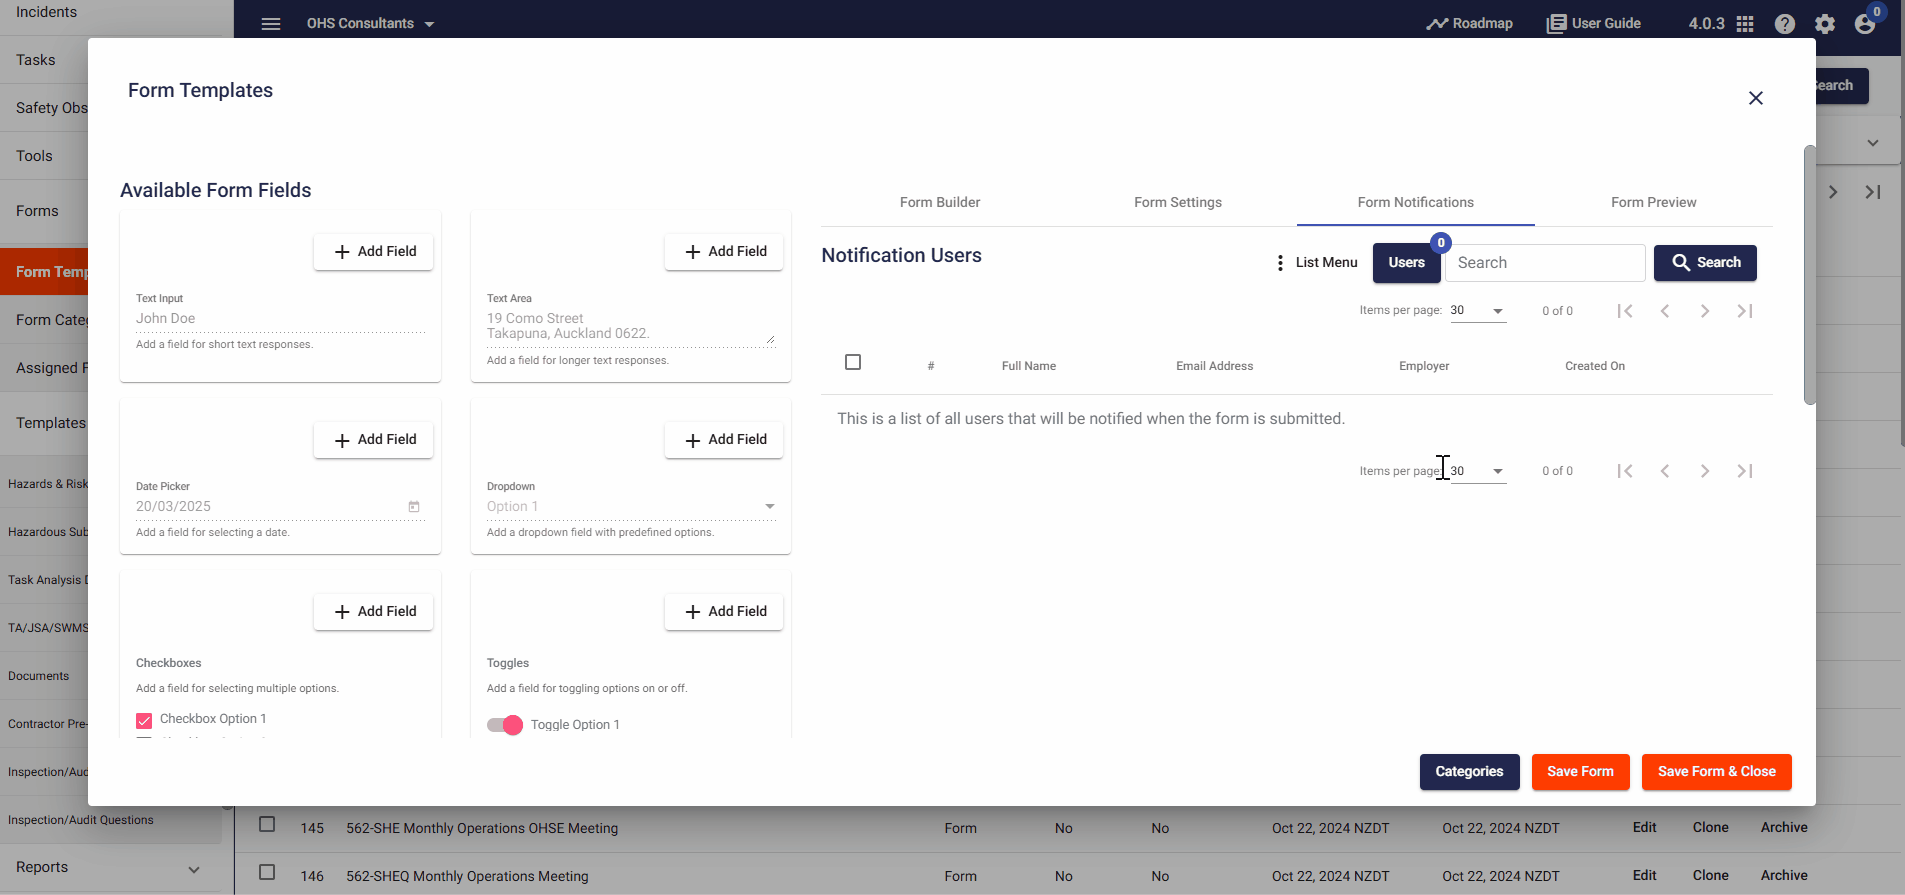Open the help question mark icon
The image size is (1905, 895).
1785,24
